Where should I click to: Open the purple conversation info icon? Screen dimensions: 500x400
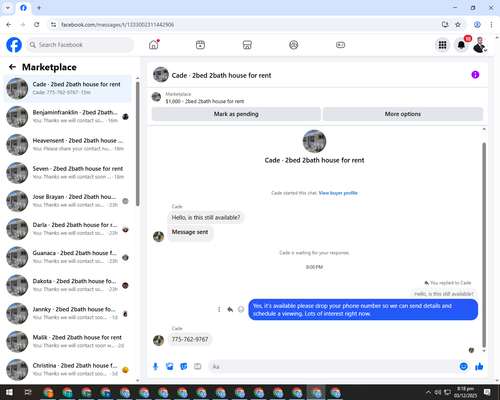click(475, 75)
